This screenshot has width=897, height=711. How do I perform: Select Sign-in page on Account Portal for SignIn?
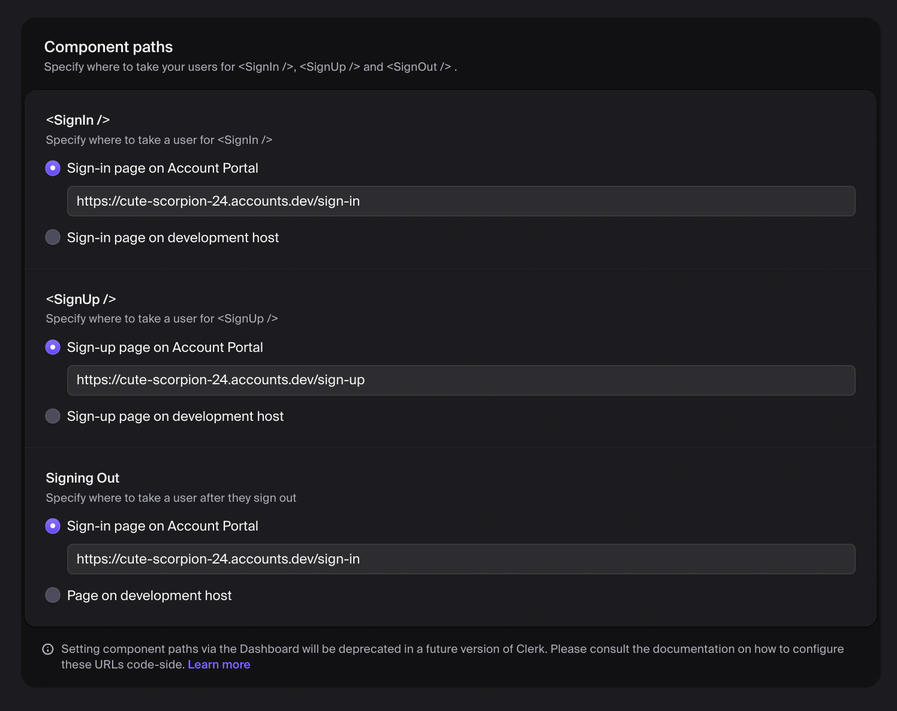52,167
